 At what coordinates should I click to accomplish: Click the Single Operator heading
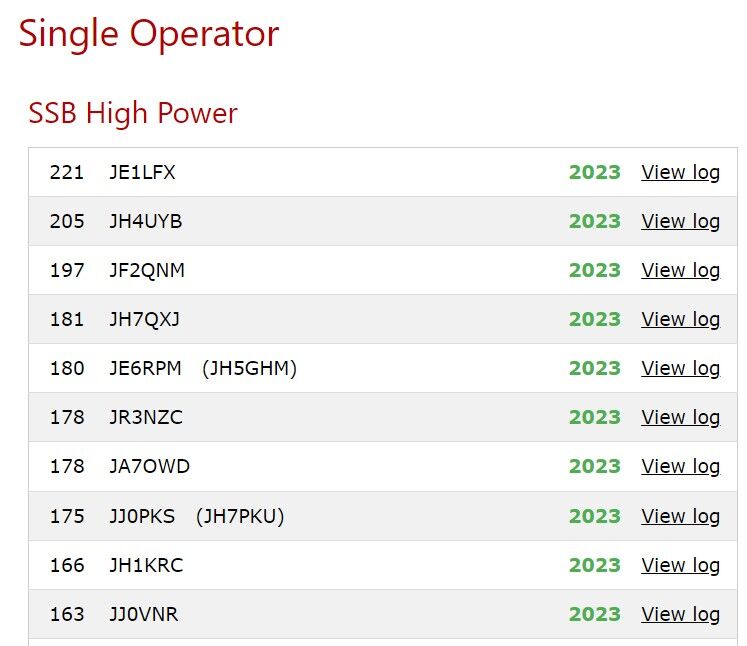click(x=149, y=35)
